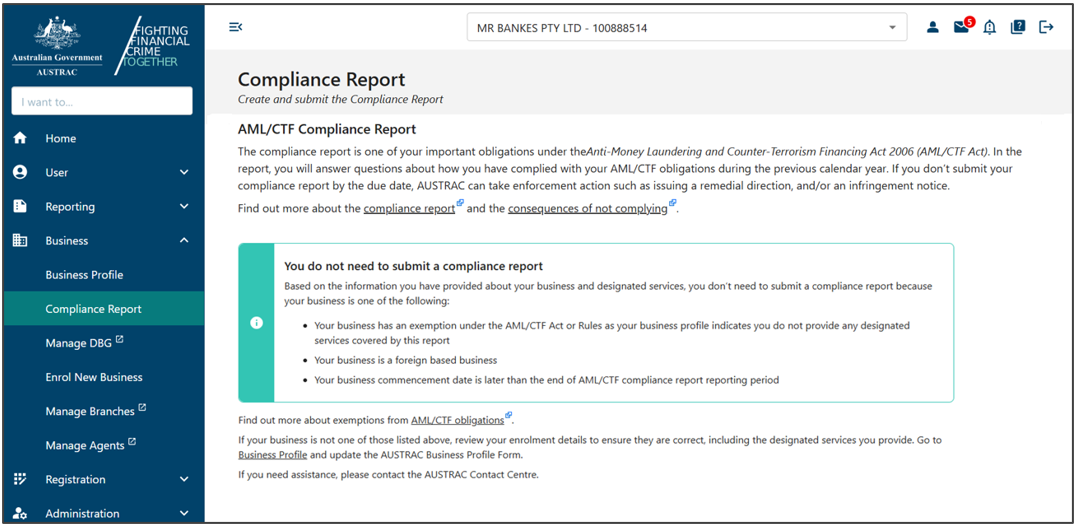Open the mail inbox with 5 unread
Image resolution: width=1079 pixels, height=531 pixels.
(963, 27)
